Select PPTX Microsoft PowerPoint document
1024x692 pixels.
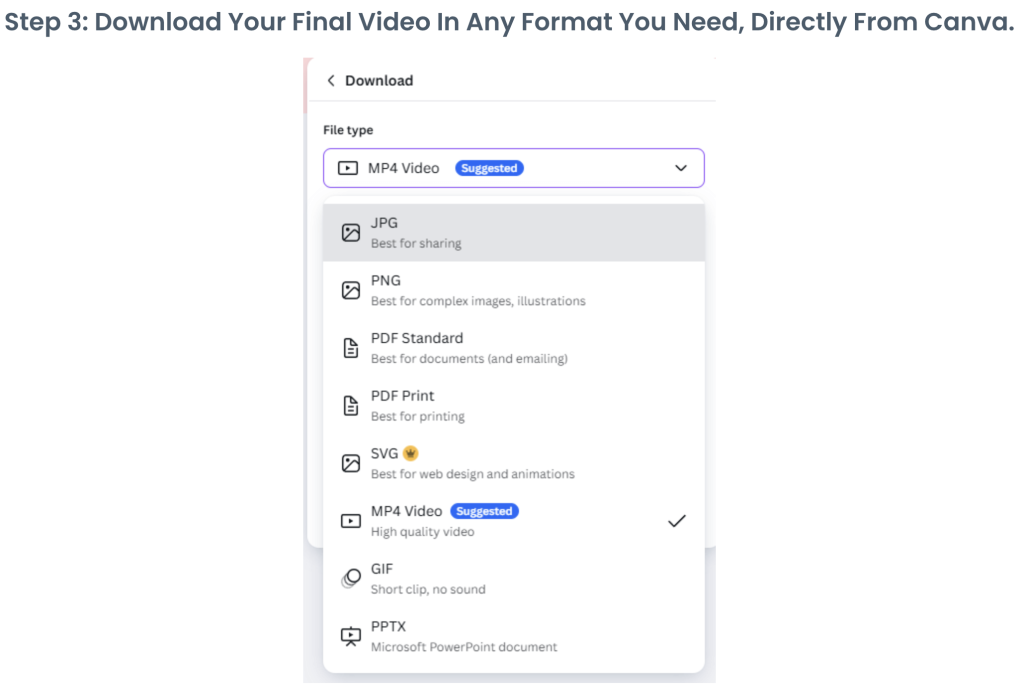[x=513, y=636]
